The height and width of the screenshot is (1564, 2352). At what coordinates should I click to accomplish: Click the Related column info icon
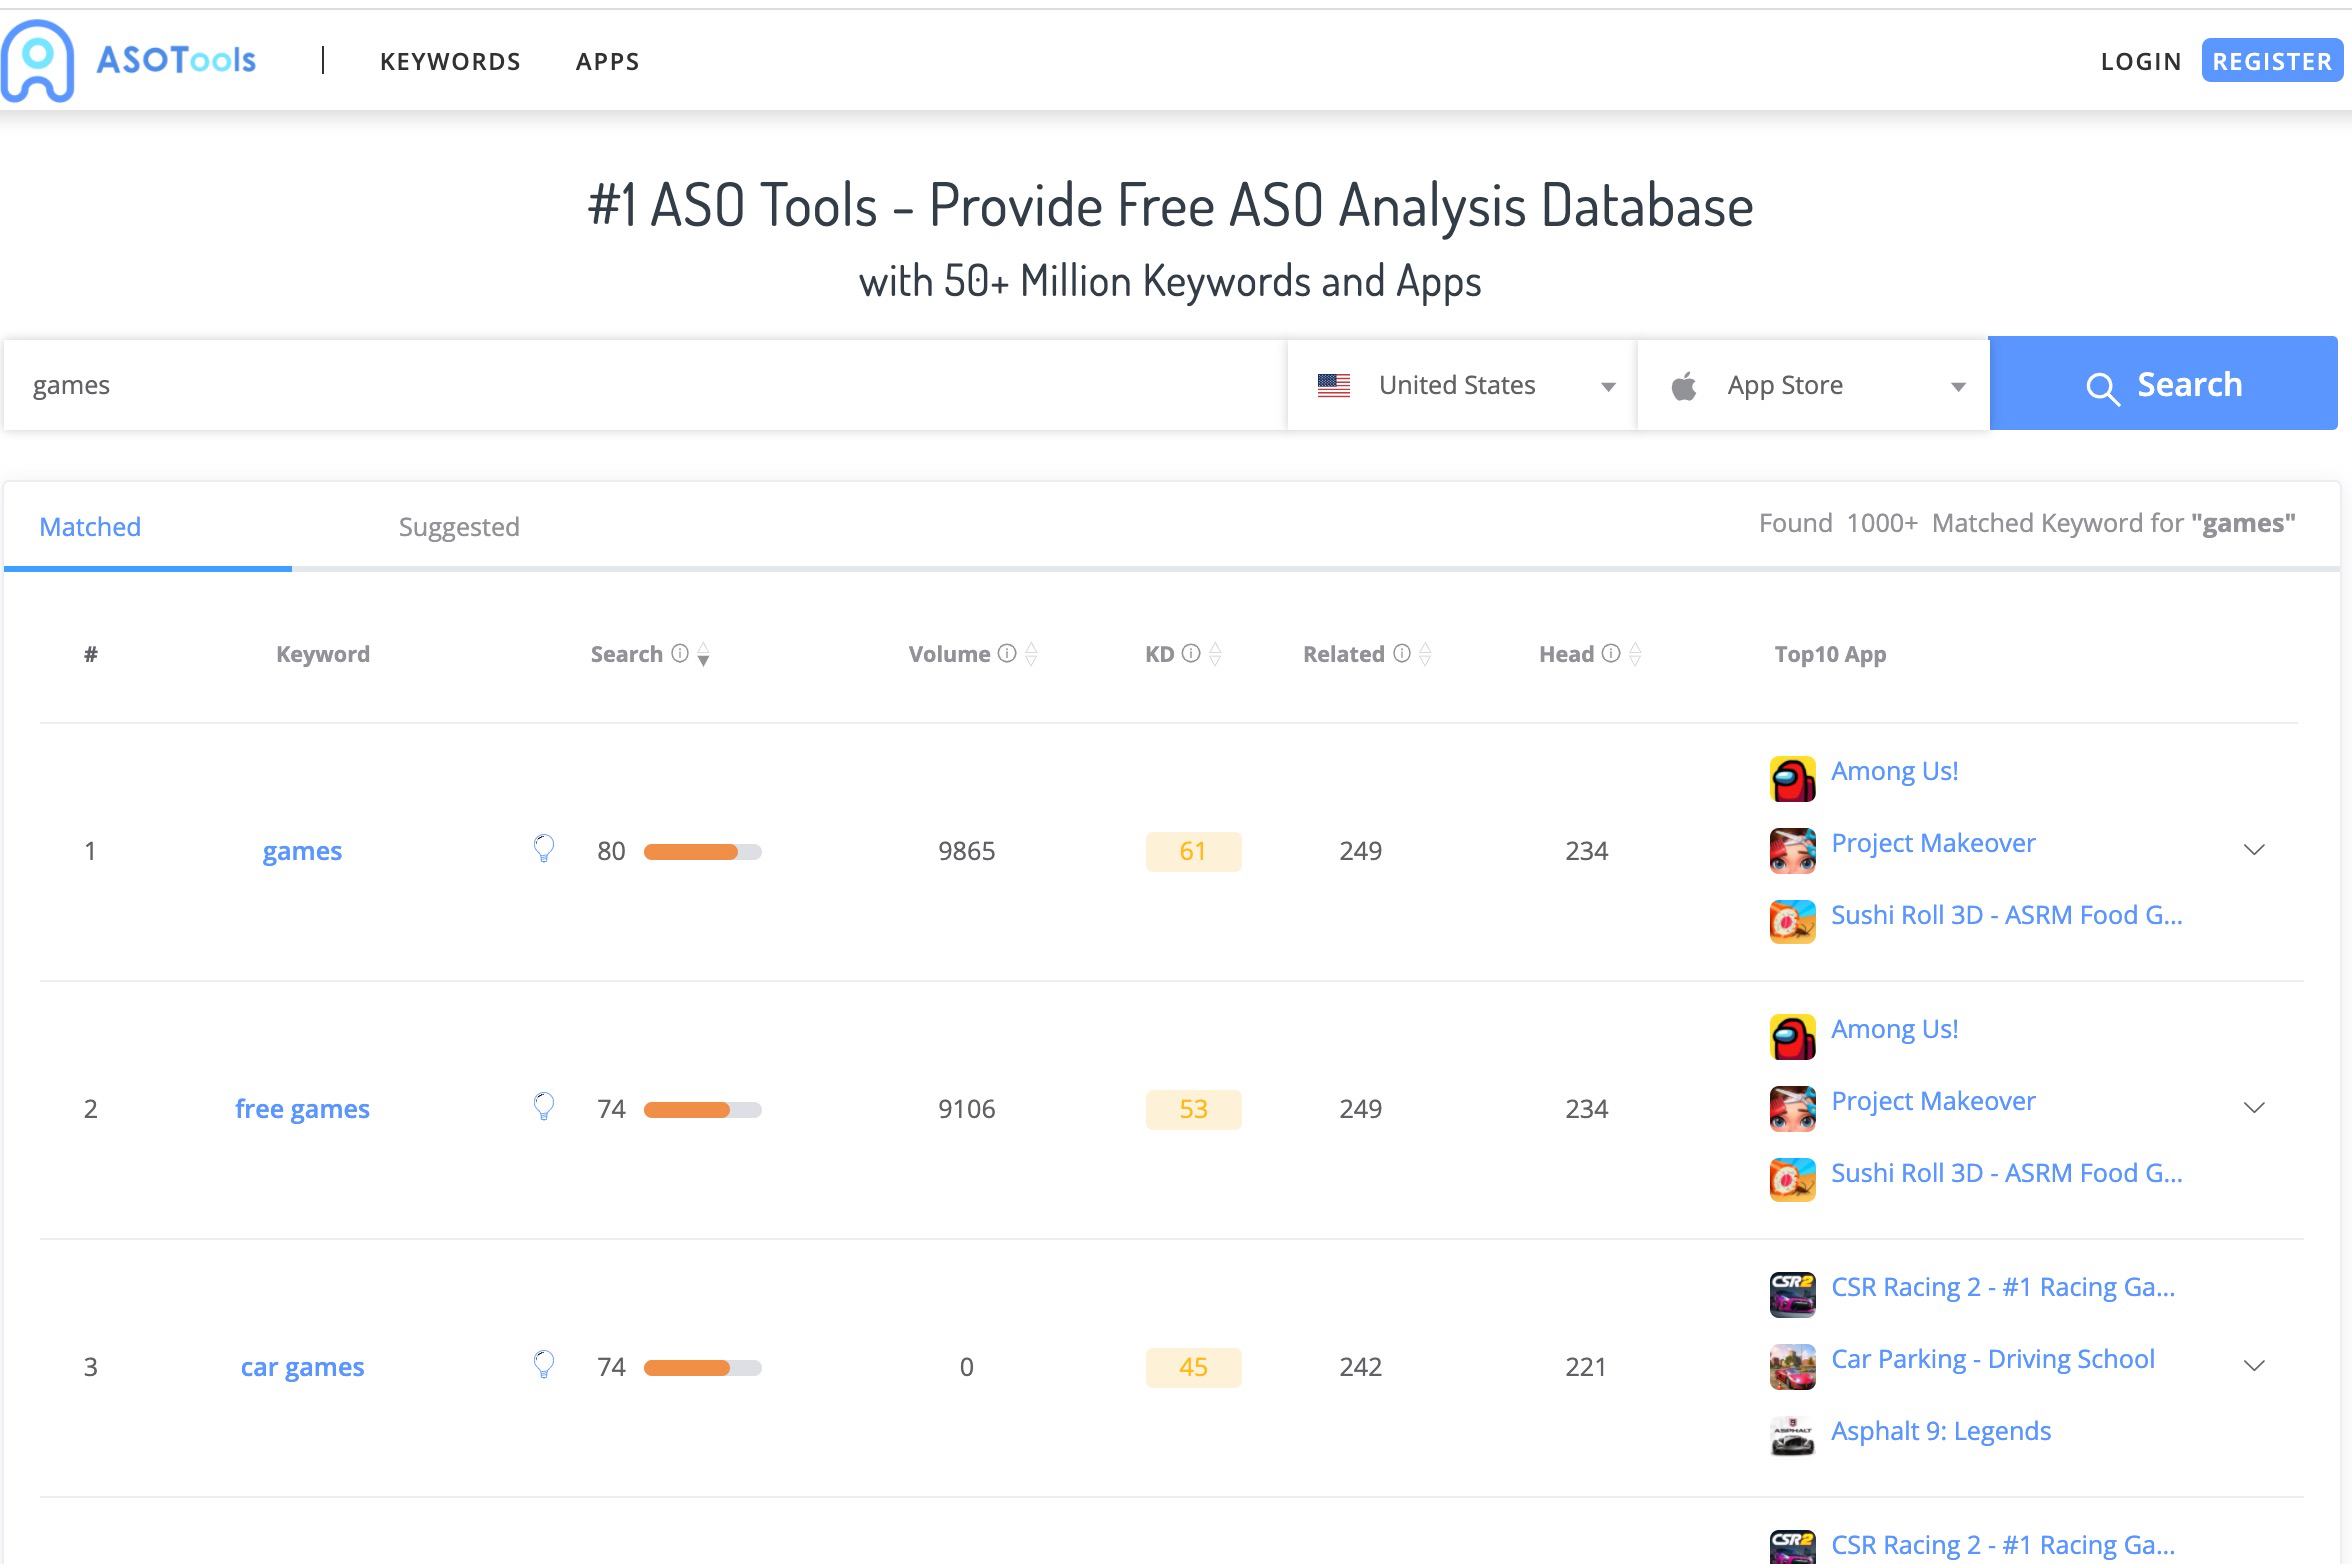pyautogui.click(x=1402, y=654)
